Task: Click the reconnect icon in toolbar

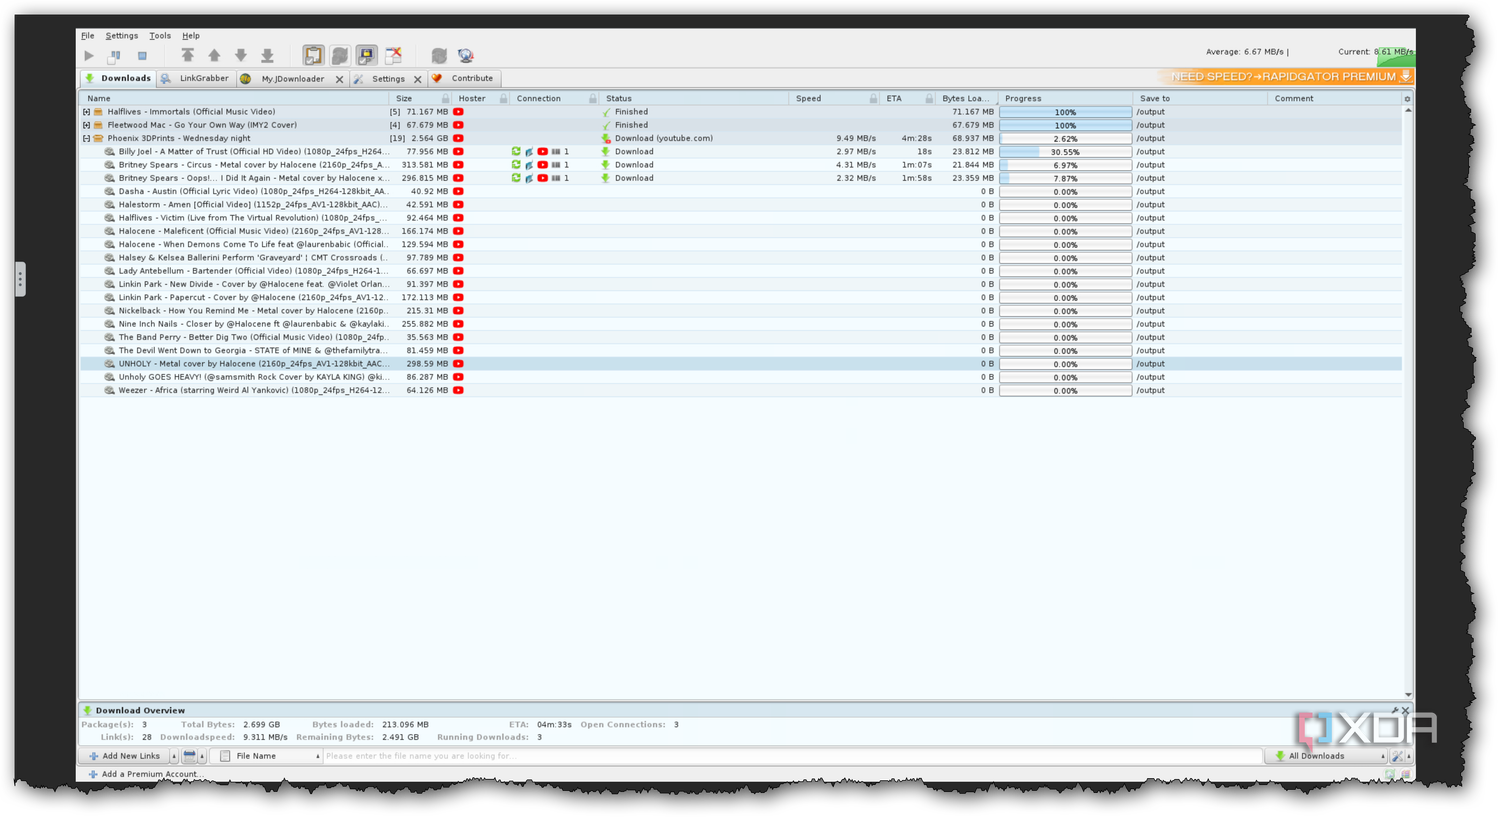Action: [x=439, y=56]
